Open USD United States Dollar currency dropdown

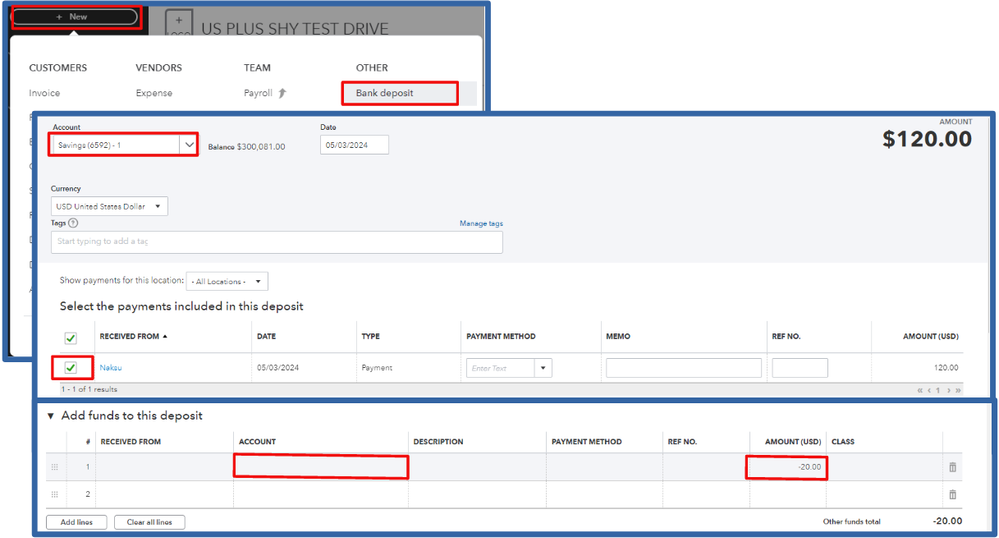coord(109,207)
